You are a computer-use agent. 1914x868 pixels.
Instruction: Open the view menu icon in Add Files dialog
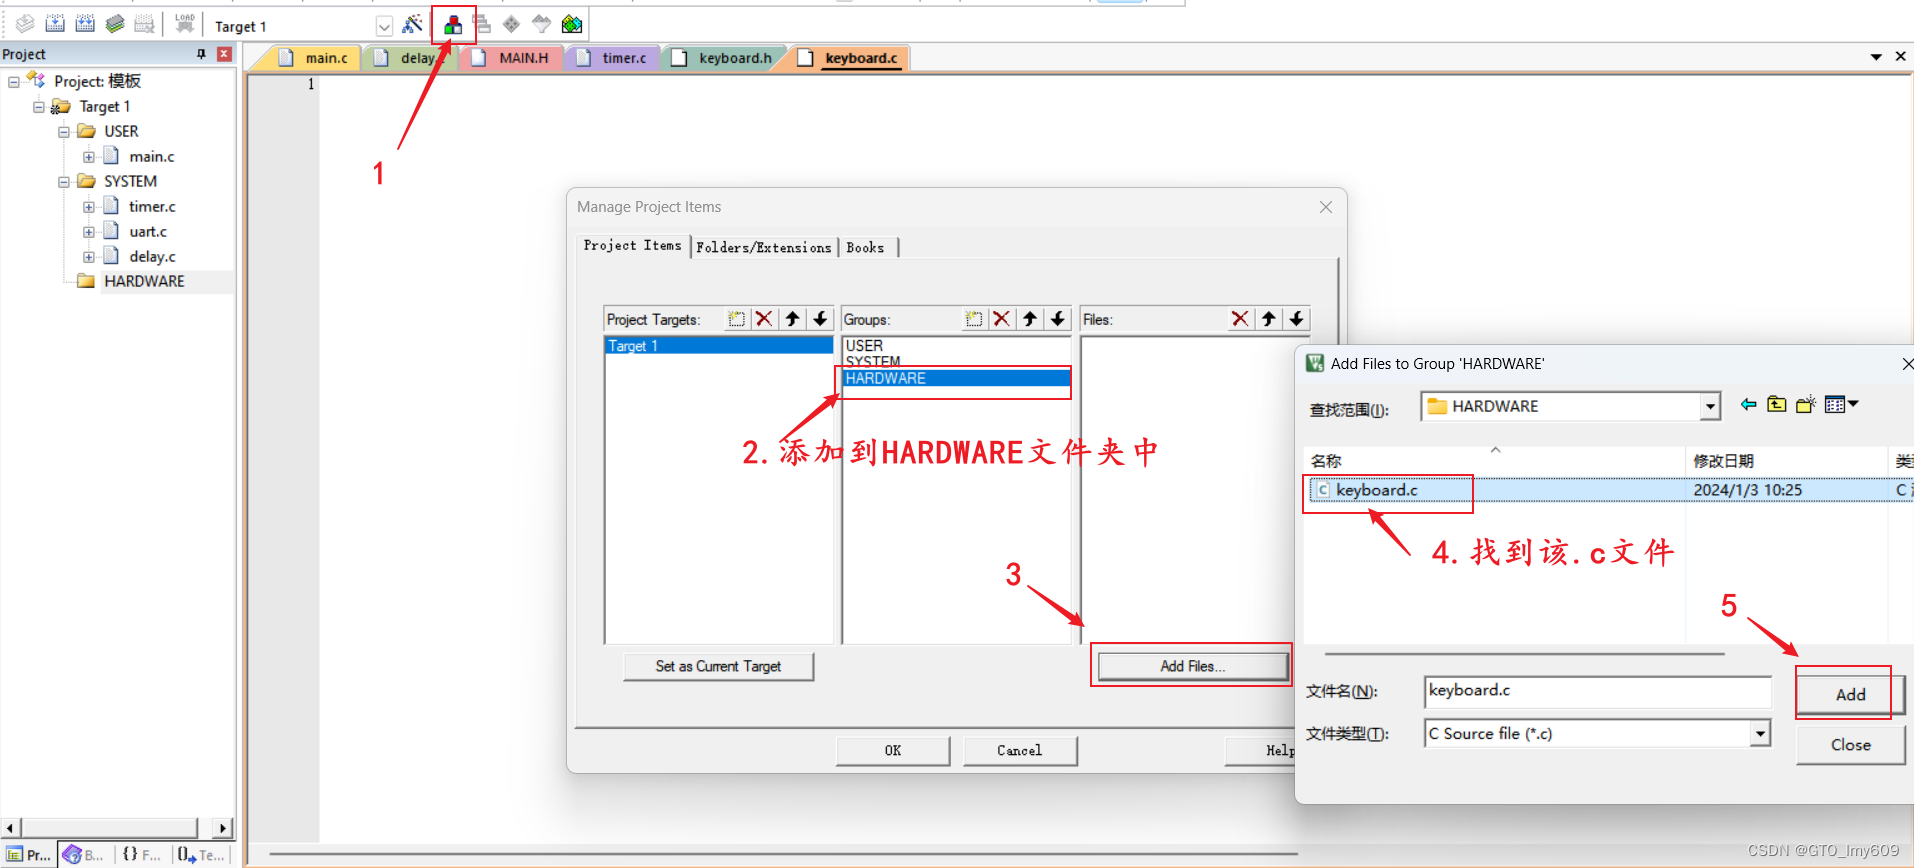click(1841, 405)
